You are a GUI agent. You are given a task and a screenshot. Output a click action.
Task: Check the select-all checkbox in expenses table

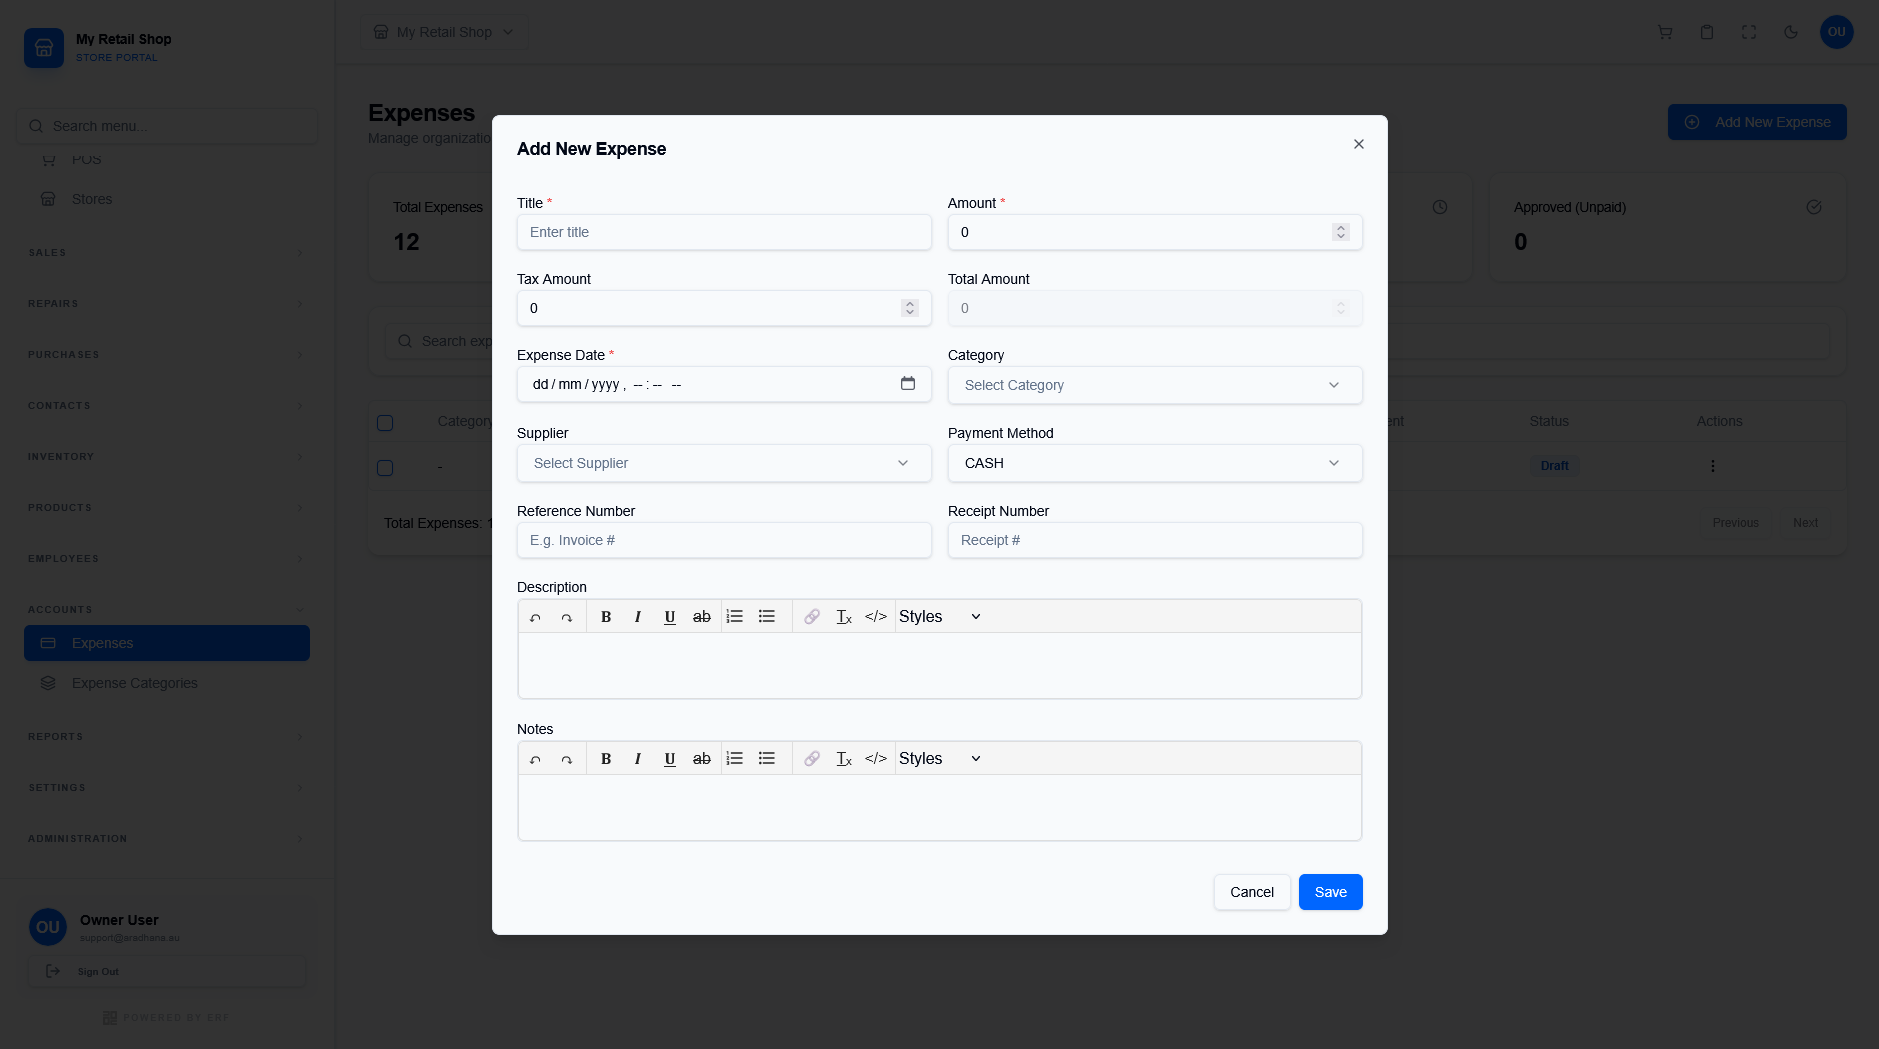click(385, 422)
